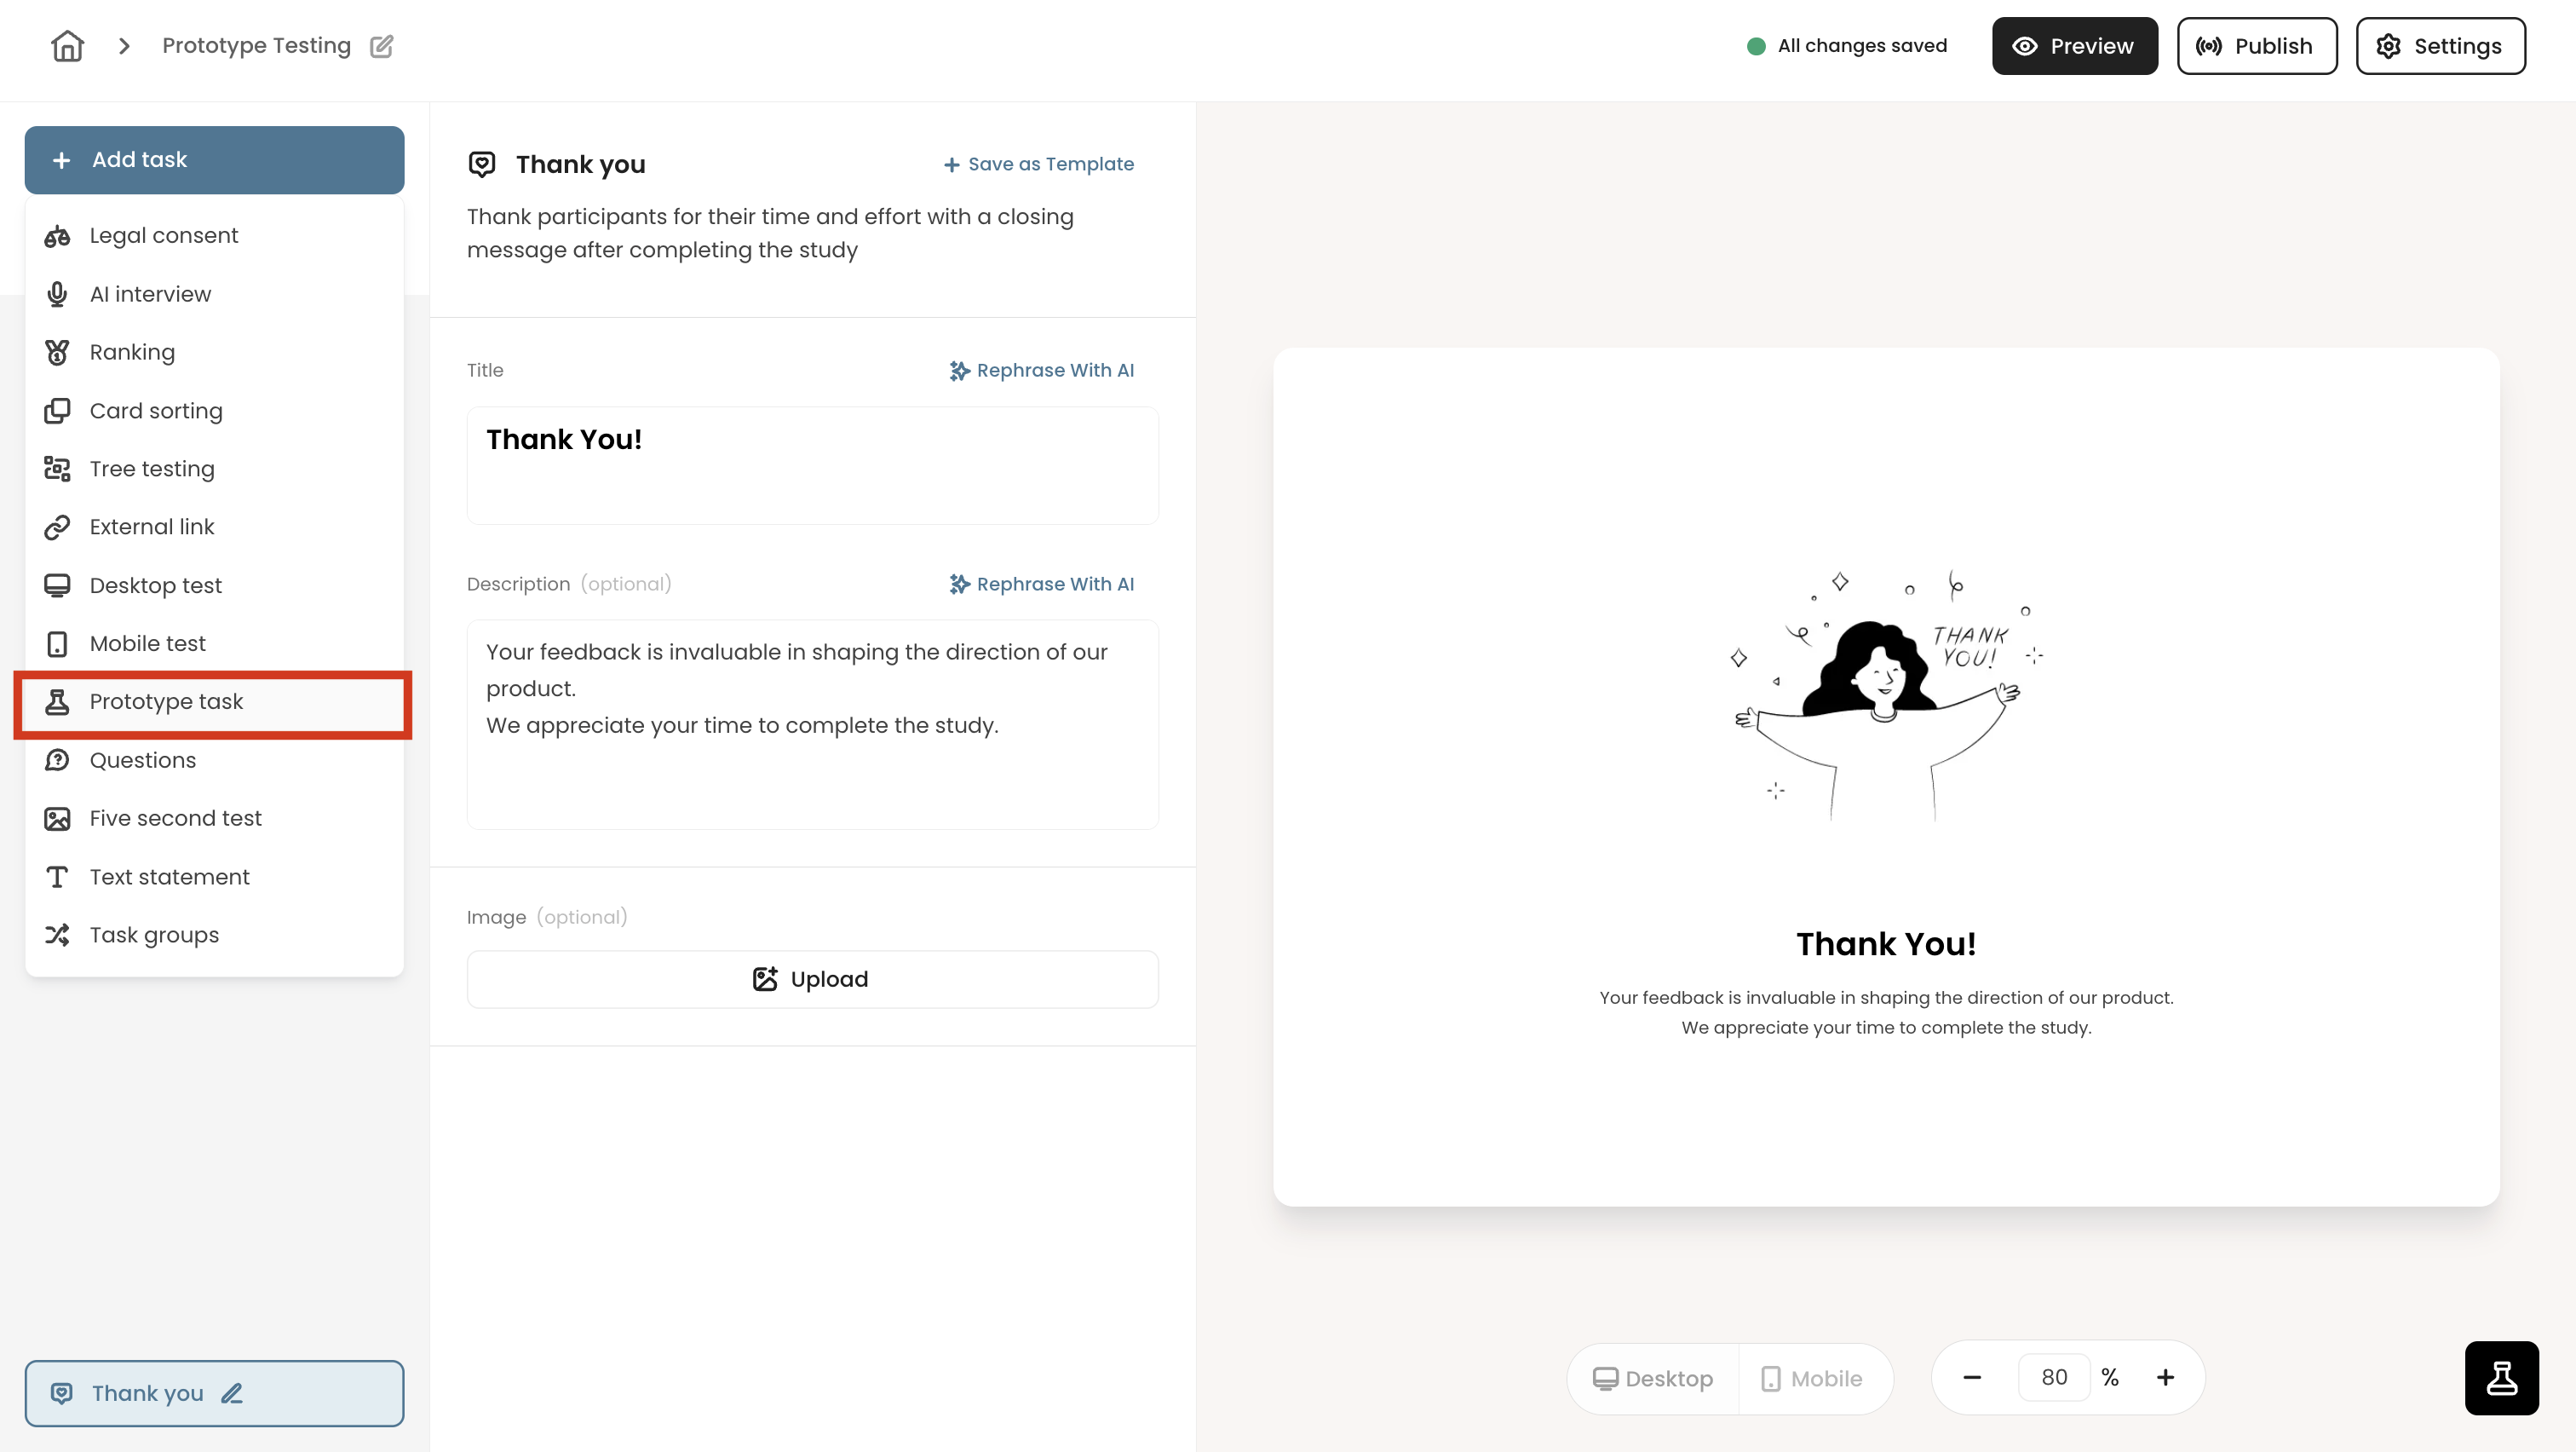This screenshot has width=2576, height=1452.
Task: Go to the home icon in breadcrumb
Action: coord(67,46)
